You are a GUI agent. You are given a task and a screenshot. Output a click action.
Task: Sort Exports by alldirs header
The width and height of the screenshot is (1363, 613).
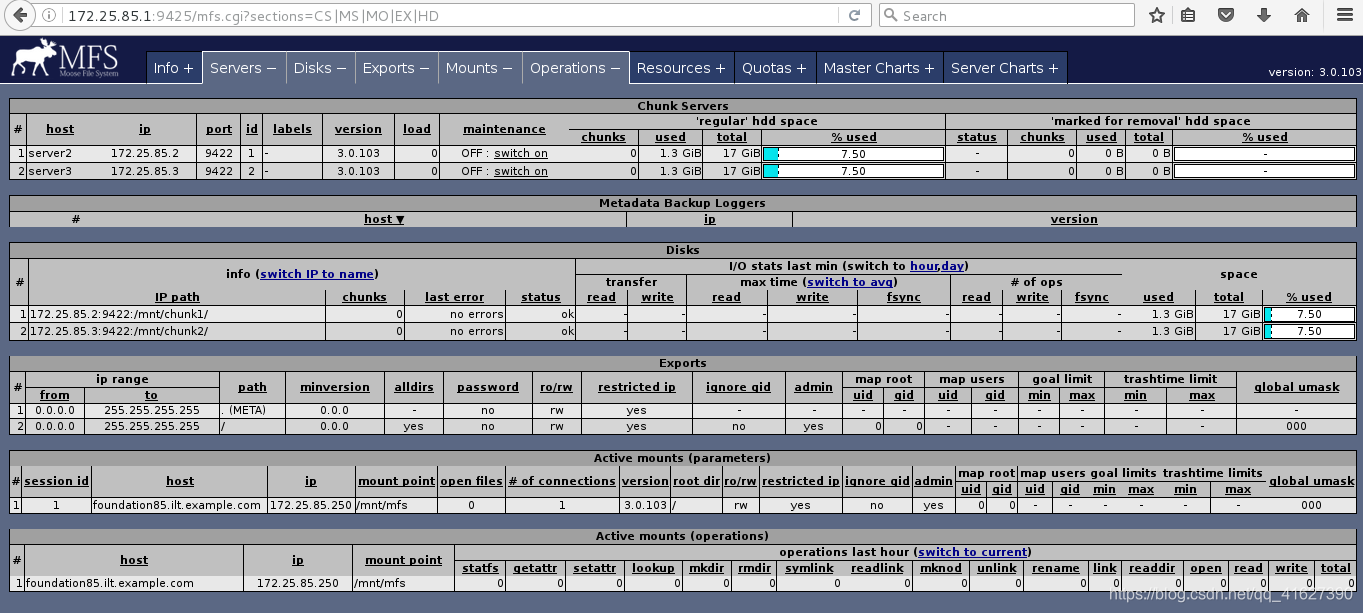413,387
